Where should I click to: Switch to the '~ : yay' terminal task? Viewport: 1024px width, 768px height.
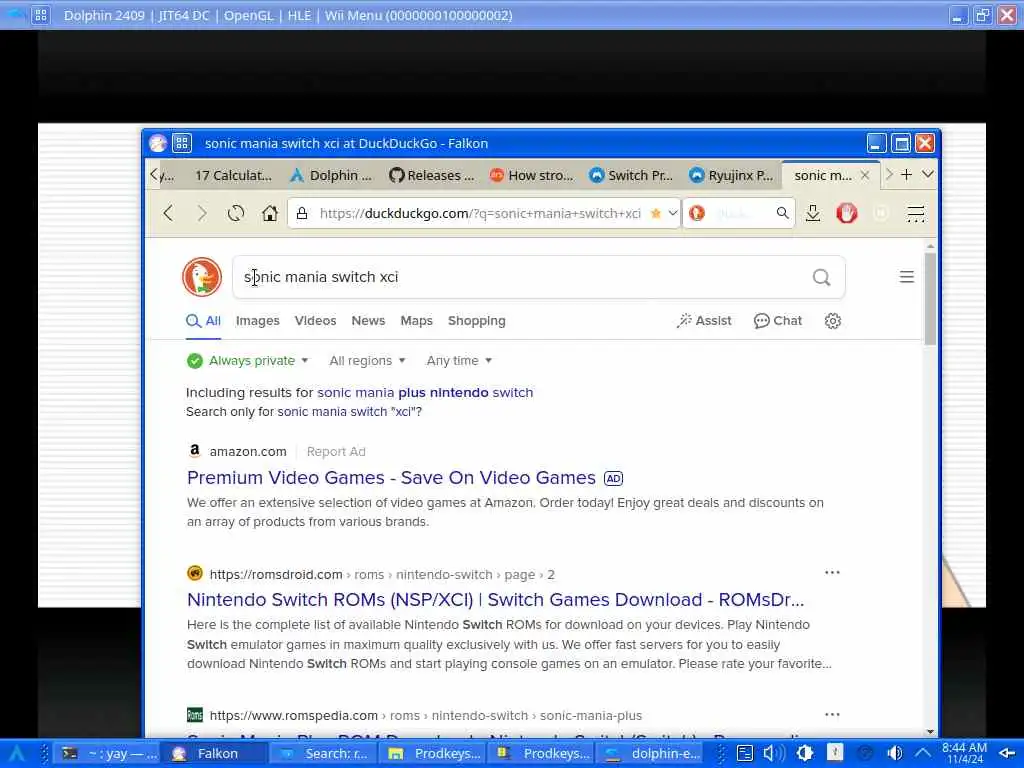[x=108, y=754]
